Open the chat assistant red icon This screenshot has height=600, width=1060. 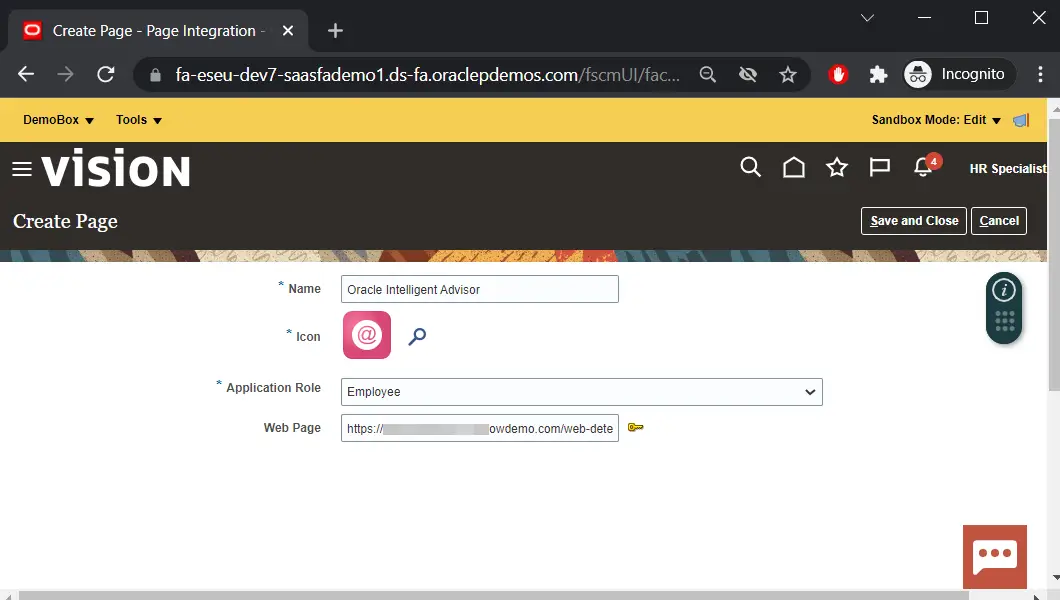tap(994, 557)
